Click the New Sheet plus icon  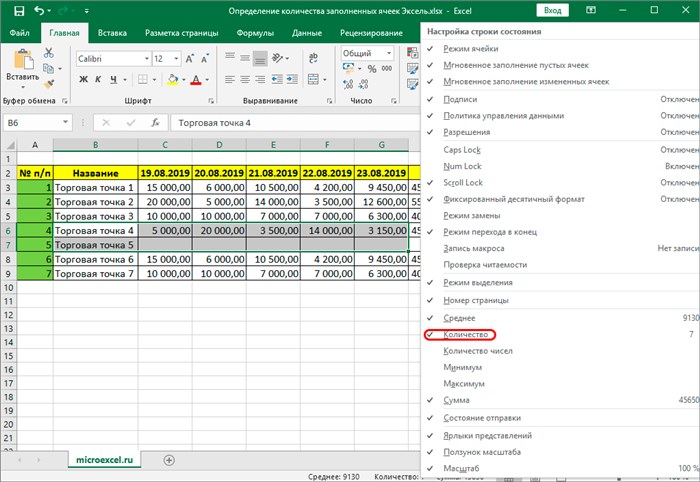click(x=169, y=460)
